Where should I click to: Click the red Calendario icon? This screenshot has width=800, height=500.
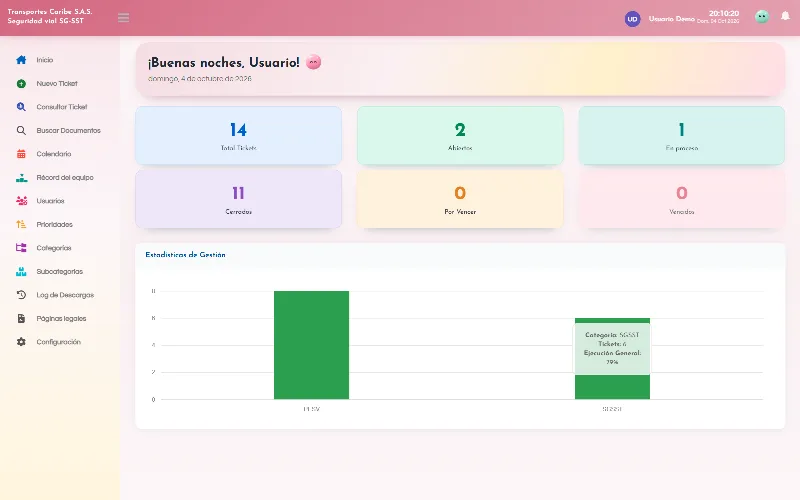click(21, 154)
